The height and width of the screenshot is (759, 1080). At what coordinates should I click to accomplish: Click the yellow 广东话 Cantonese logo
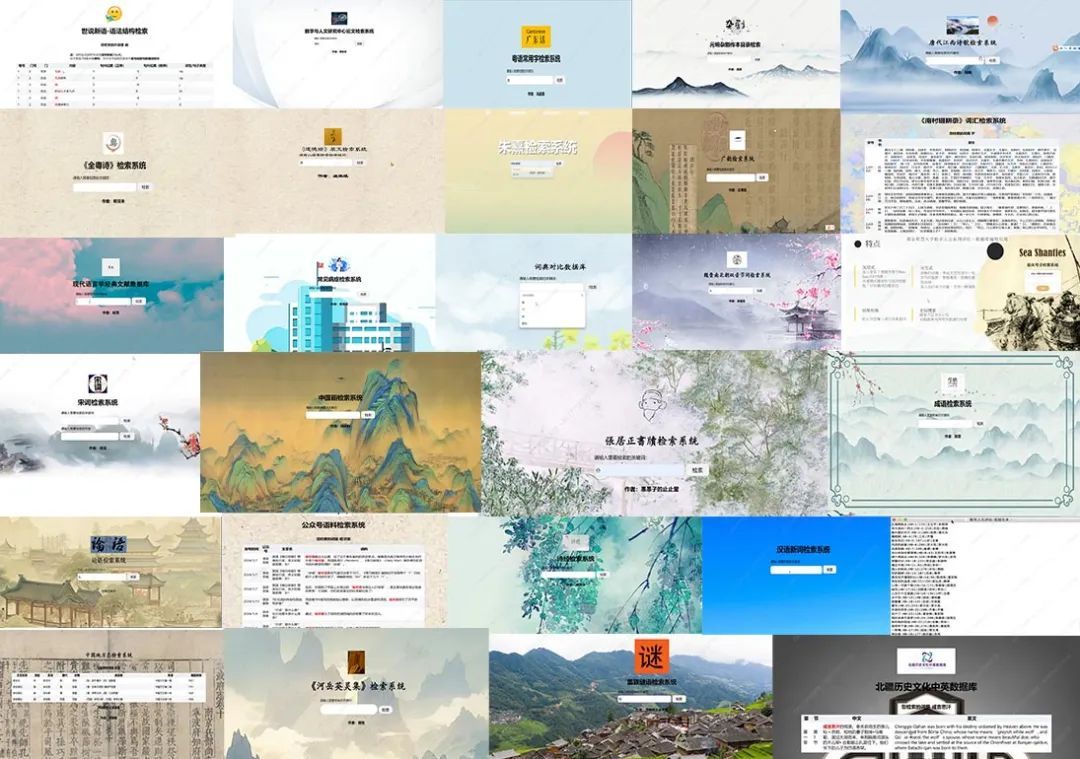click(x=537, y=36)
